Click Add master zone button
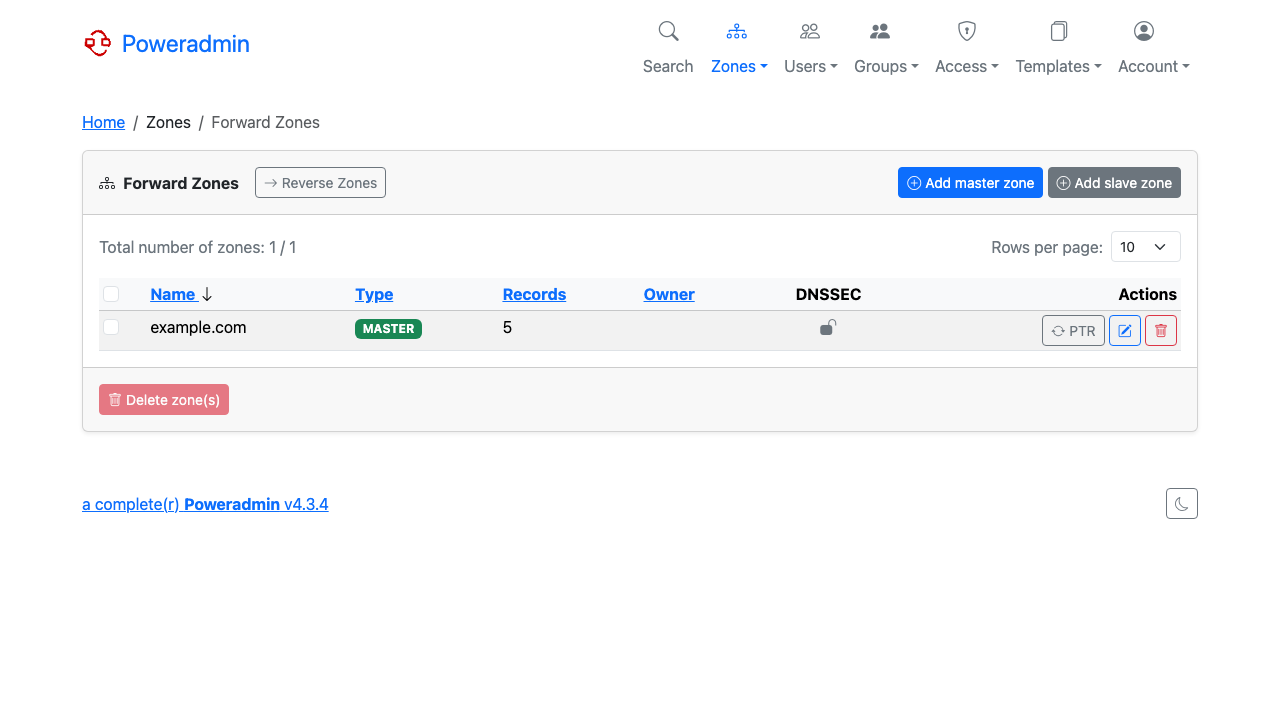 pos(970,183)
